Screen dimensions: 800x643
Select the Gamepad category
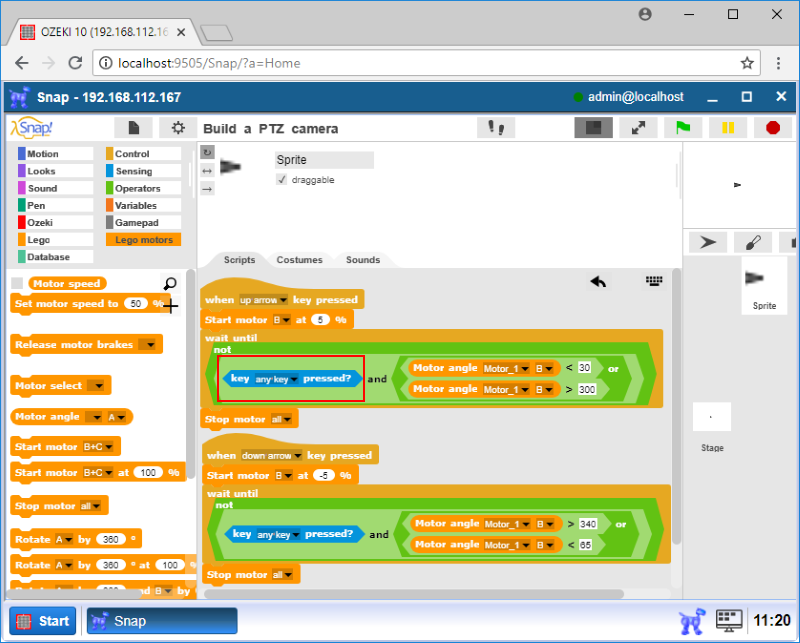[x=143, y=222]
